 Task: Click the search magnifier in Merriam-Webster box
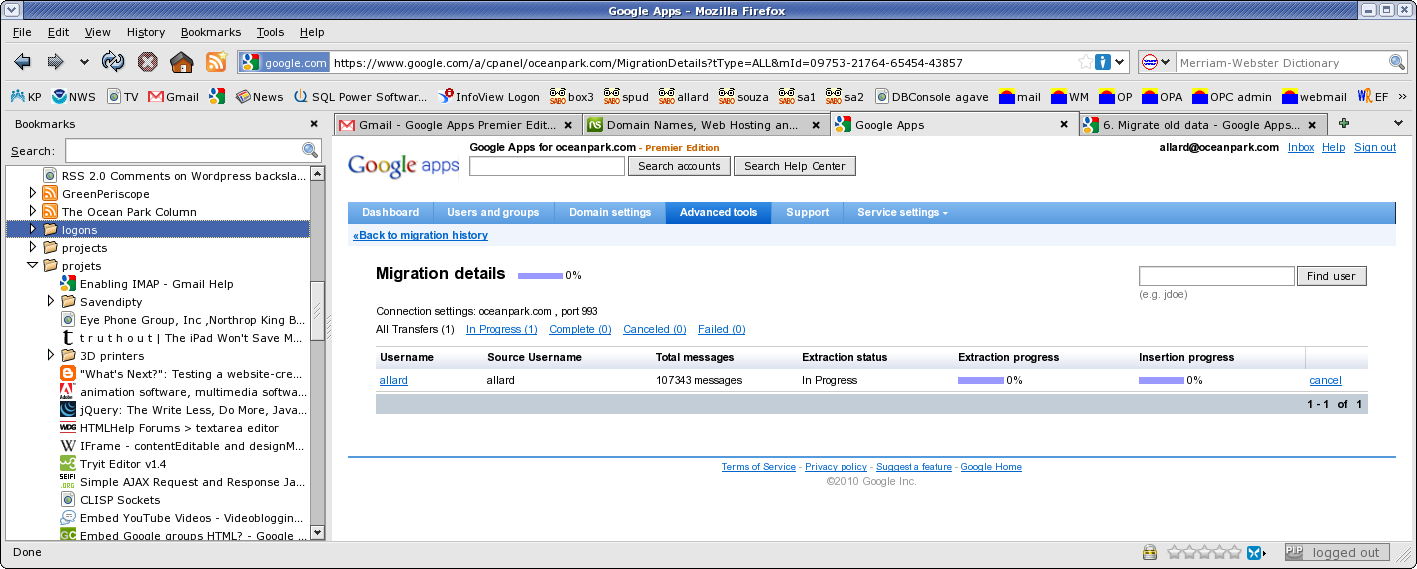point(1397,62)
